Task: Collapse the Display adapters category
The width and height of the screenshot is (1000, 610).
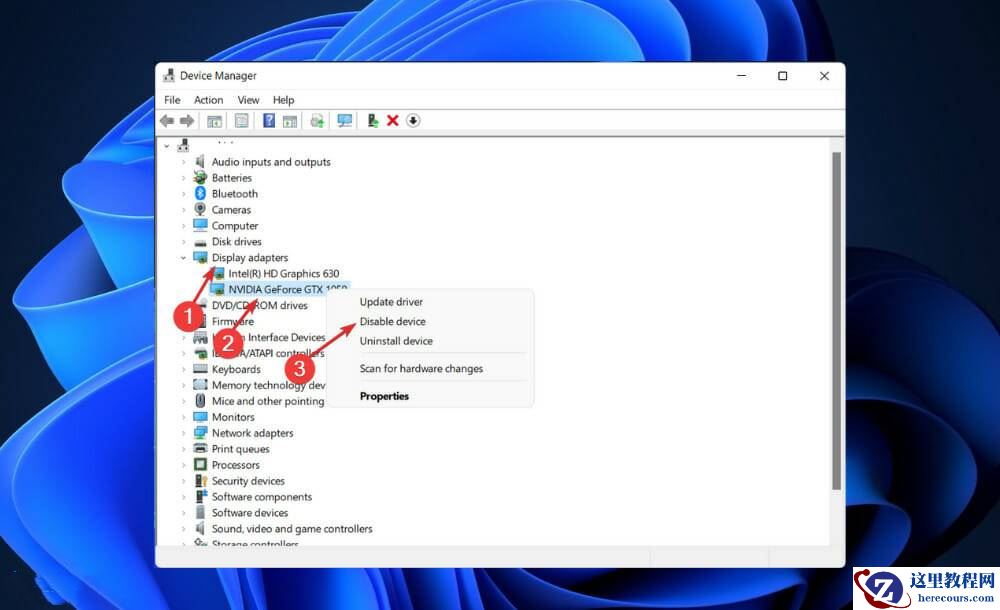Action: (x=184, y=257)
